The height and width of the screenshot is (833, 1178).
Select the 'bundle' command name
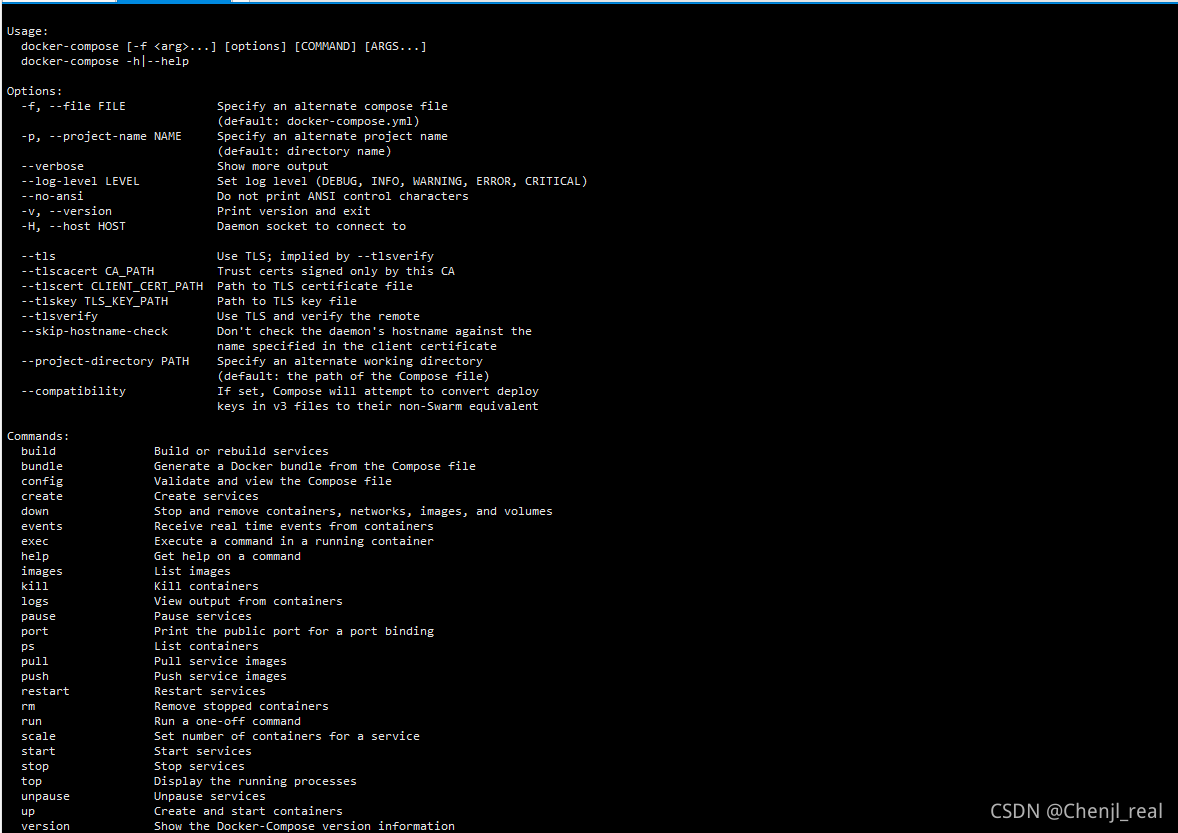tap(42, 467)
